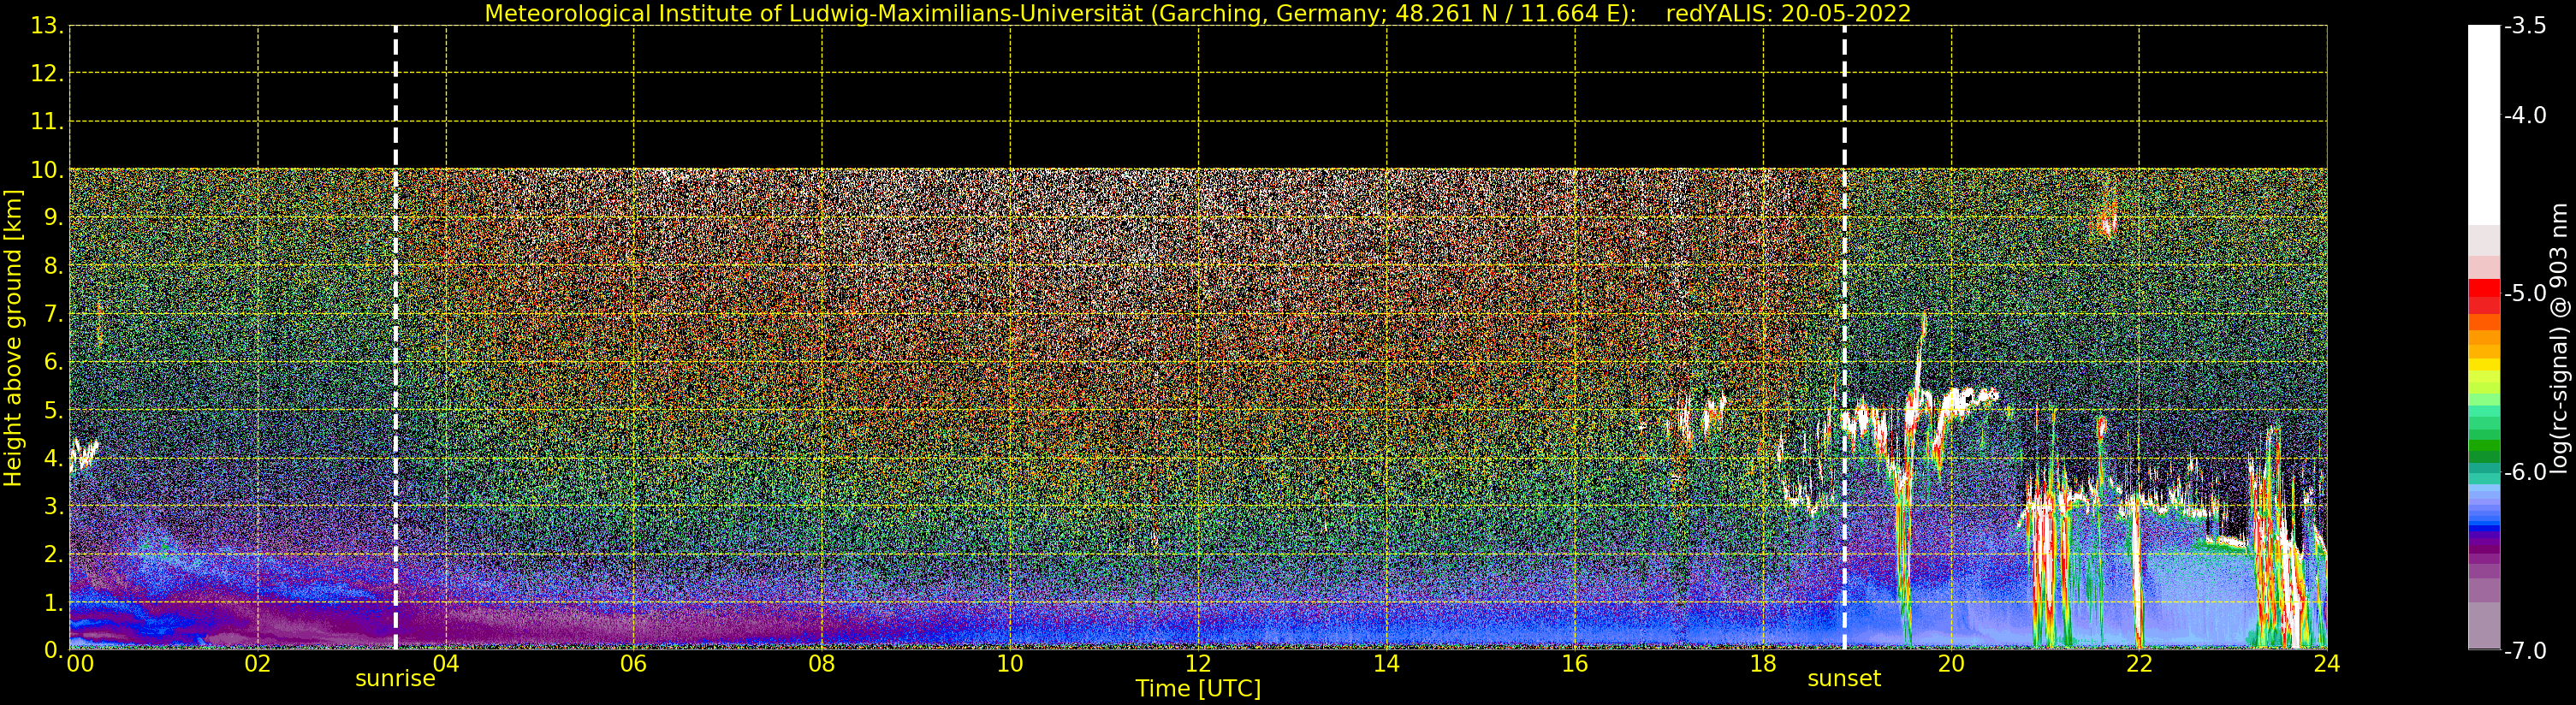
Task: Select the 'Time [UTC]' axis label
Action: point(1198,689)
